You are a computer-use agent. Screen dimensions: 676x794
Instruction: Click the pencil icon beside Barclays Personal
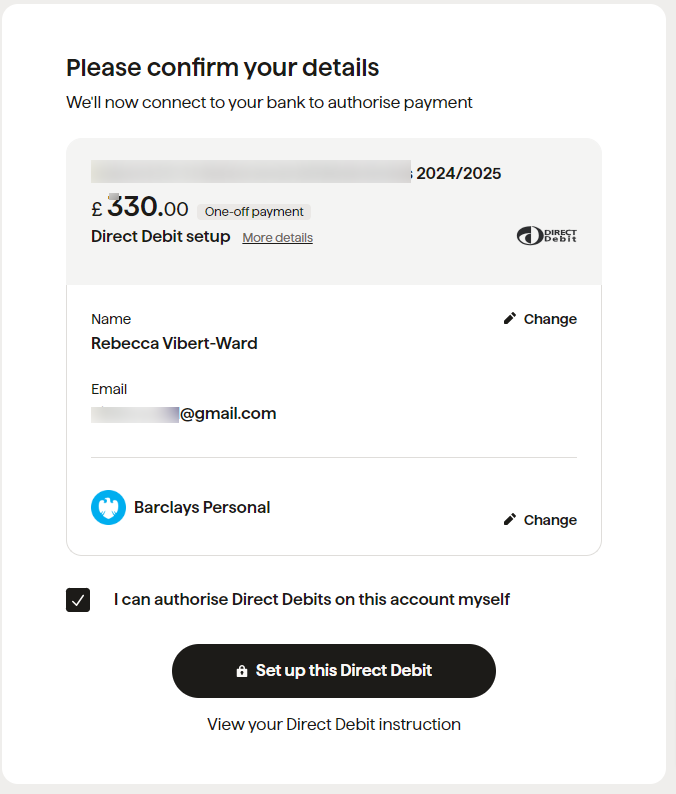click(510, 520)
